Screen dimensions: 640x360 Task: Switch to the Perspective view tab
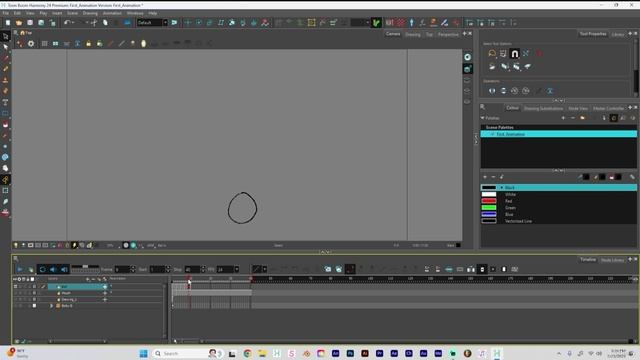point(448,34)
